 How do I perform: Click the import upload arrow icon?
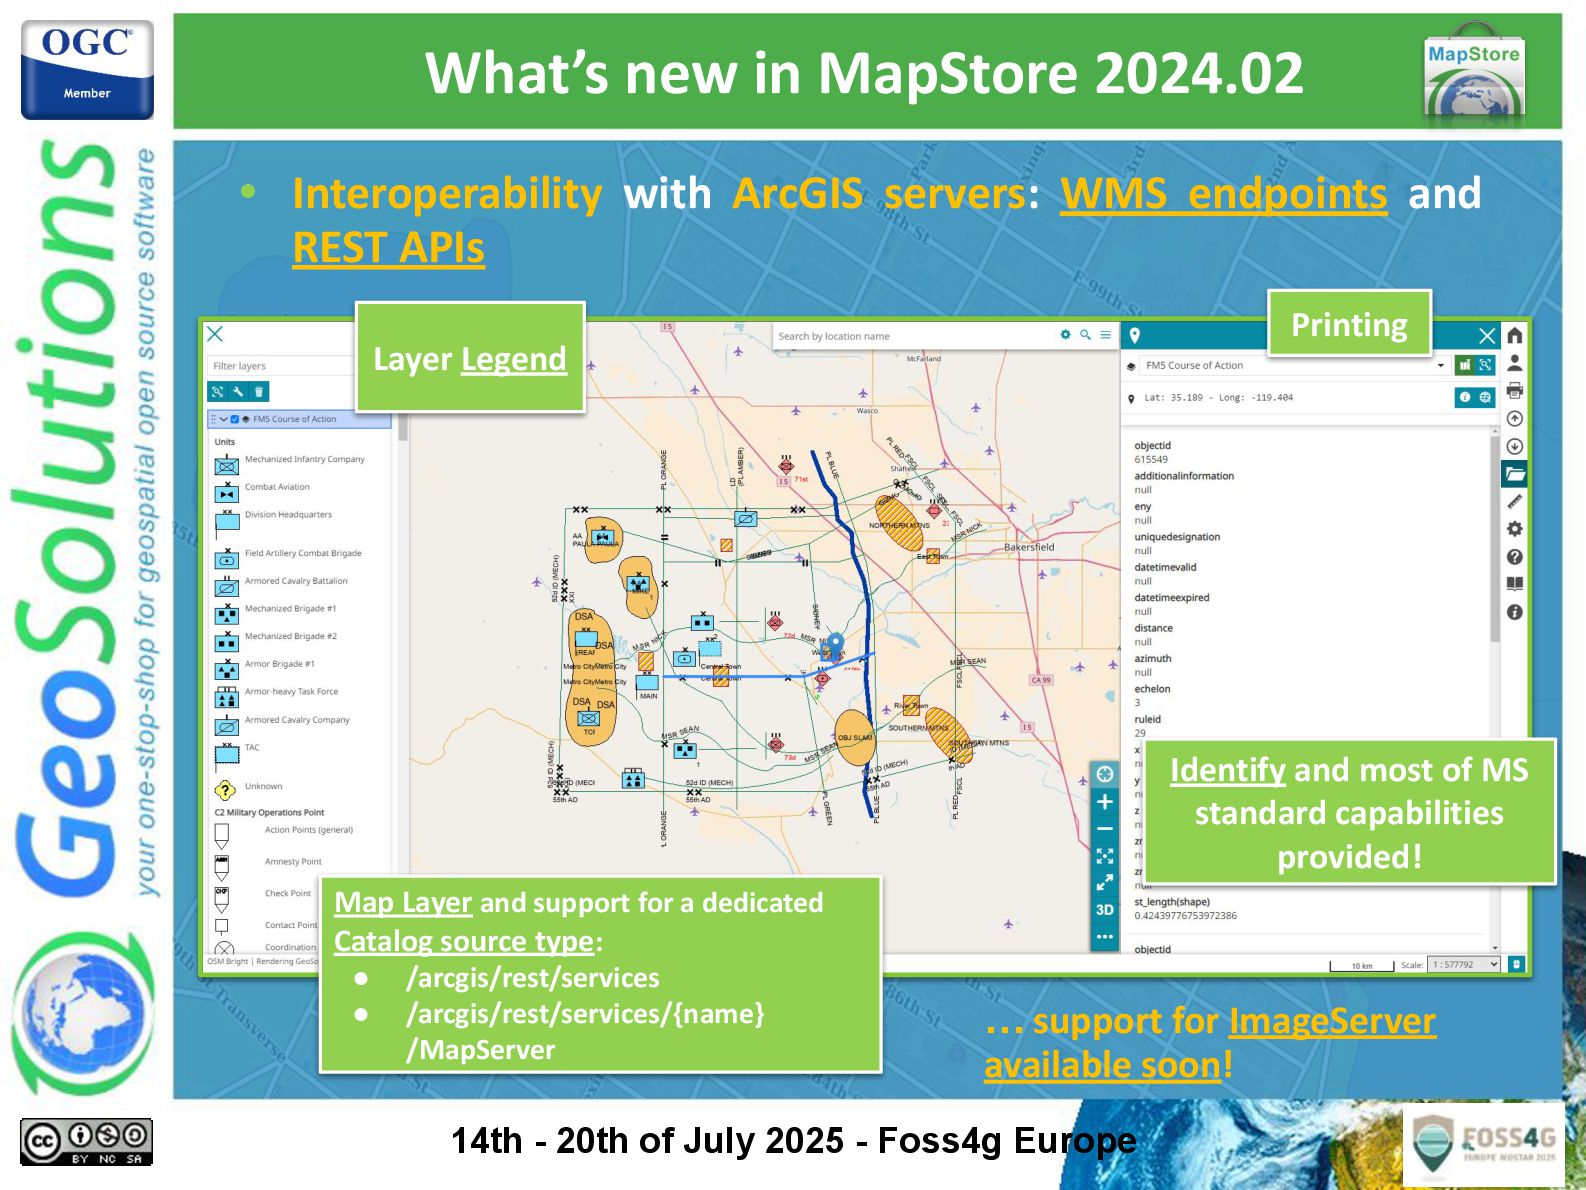tap(1515, 418)
